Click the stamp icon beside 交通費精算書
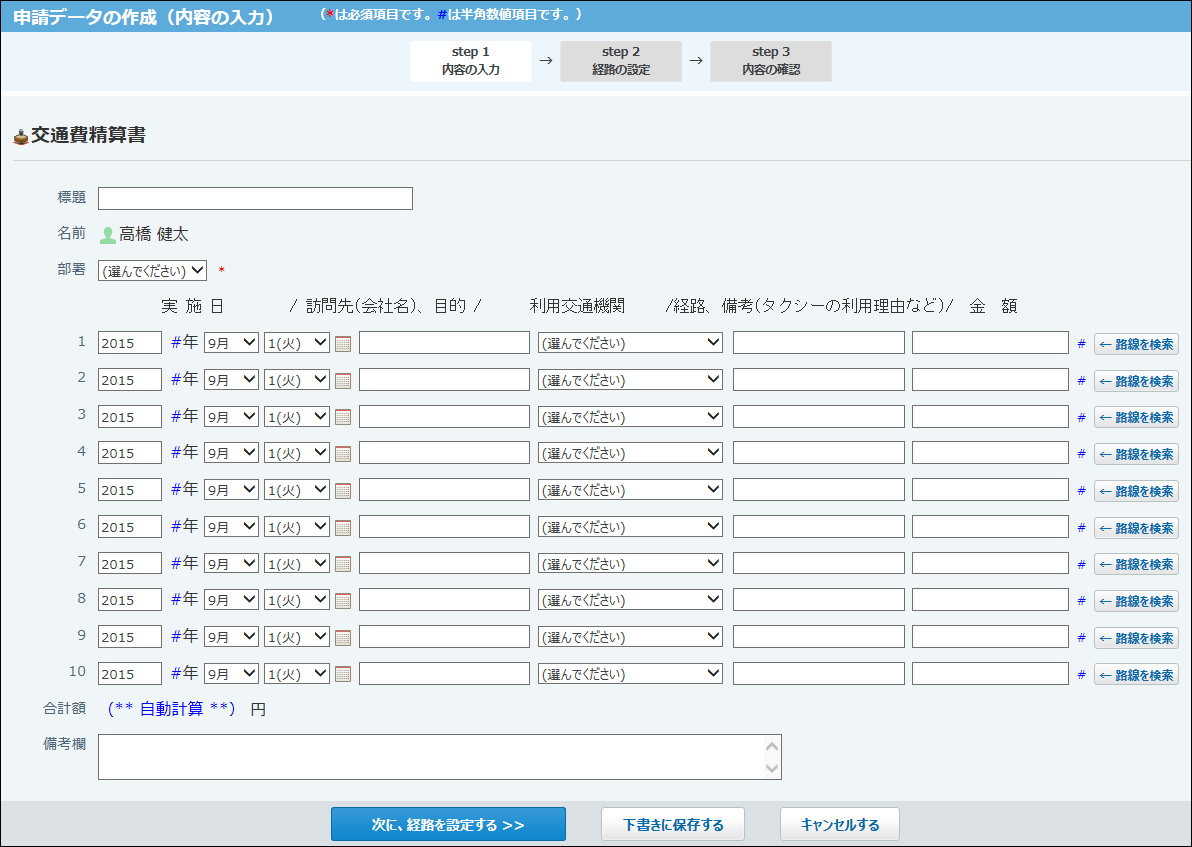 pyautogui.click(x=21, y=137)
